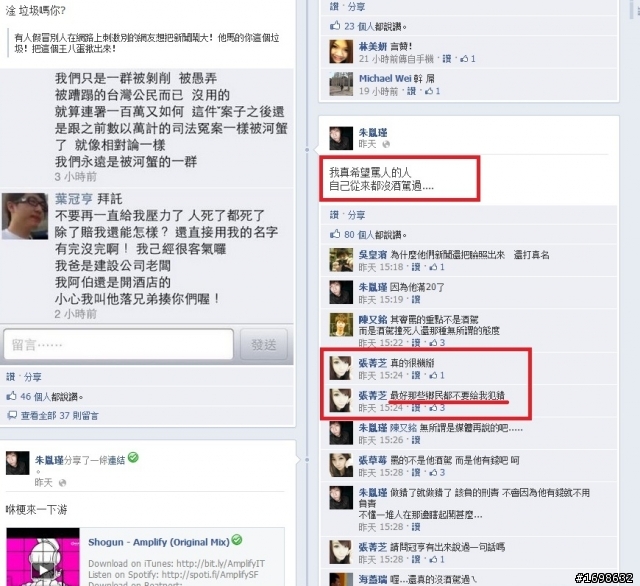Like 吳皇濱's comment via 讚 link
The image size is (640, 586).
[416, 267]
